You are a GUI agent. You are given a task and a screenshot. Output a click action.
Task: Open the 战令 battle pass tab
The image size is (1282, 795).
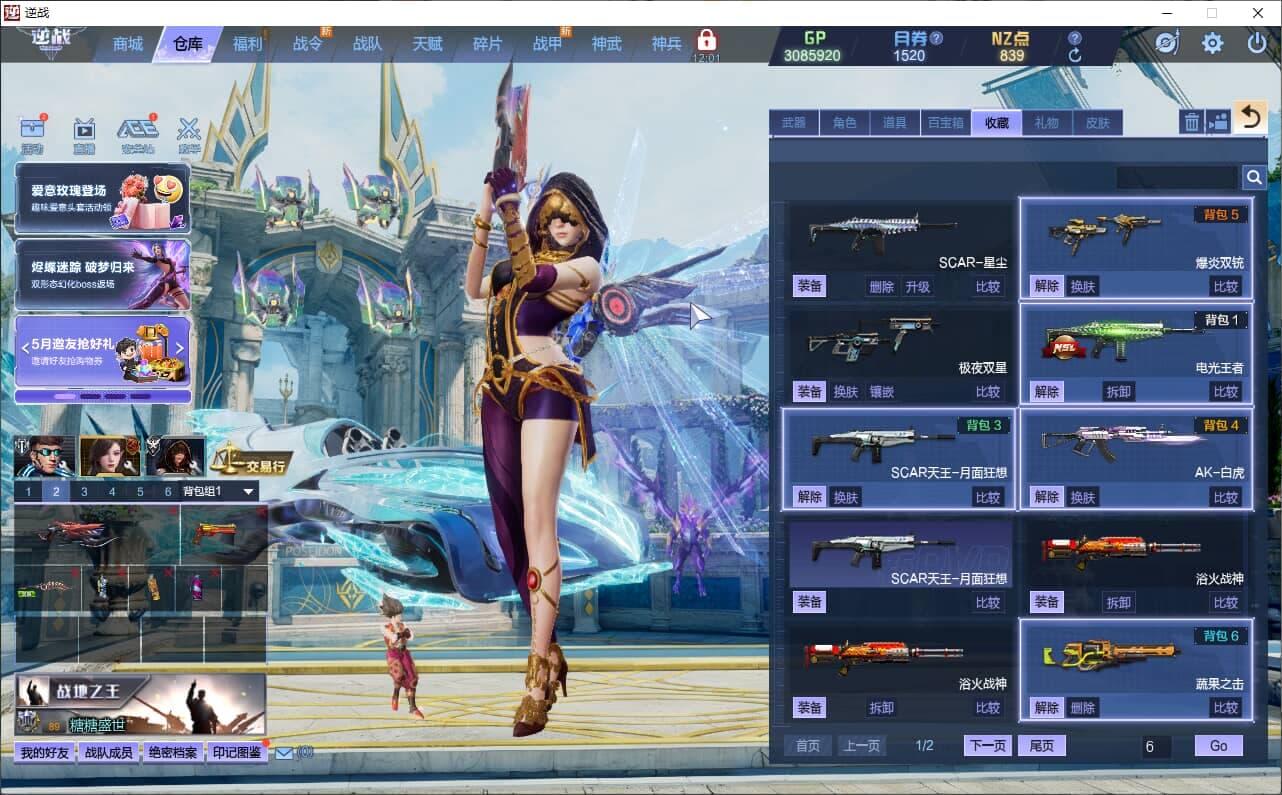308,44
